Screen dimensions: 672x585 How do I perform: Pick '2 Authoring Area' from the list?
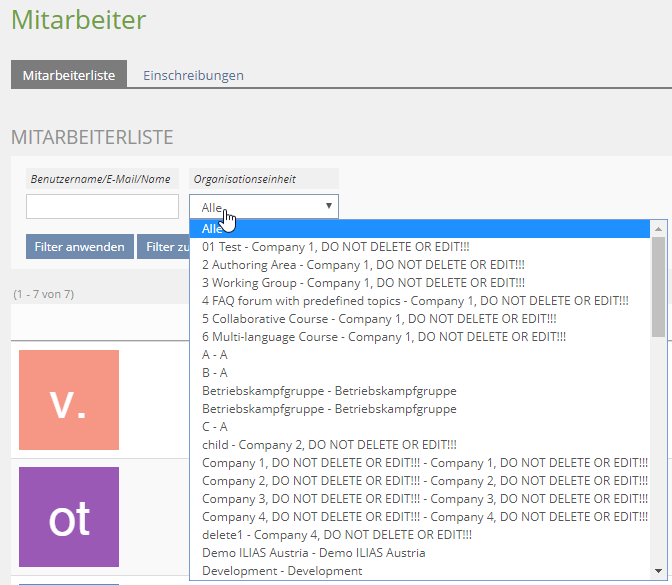click(x=363, y=264)
